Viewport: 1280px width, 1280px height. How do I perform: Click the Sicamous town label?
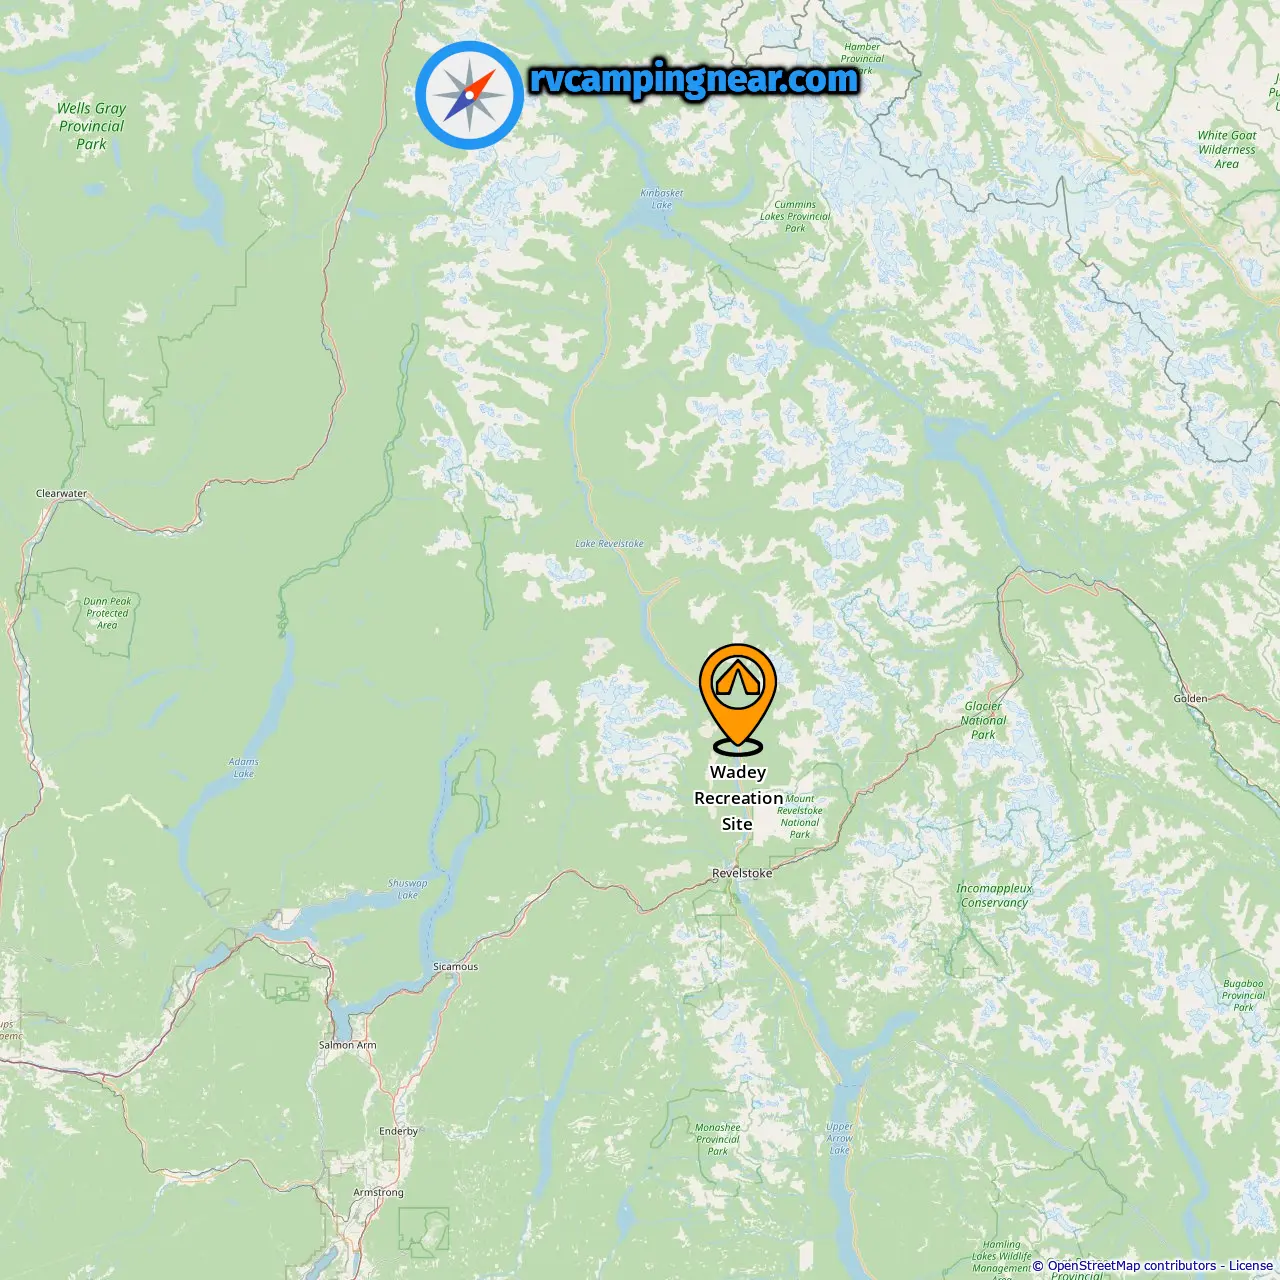455,967
